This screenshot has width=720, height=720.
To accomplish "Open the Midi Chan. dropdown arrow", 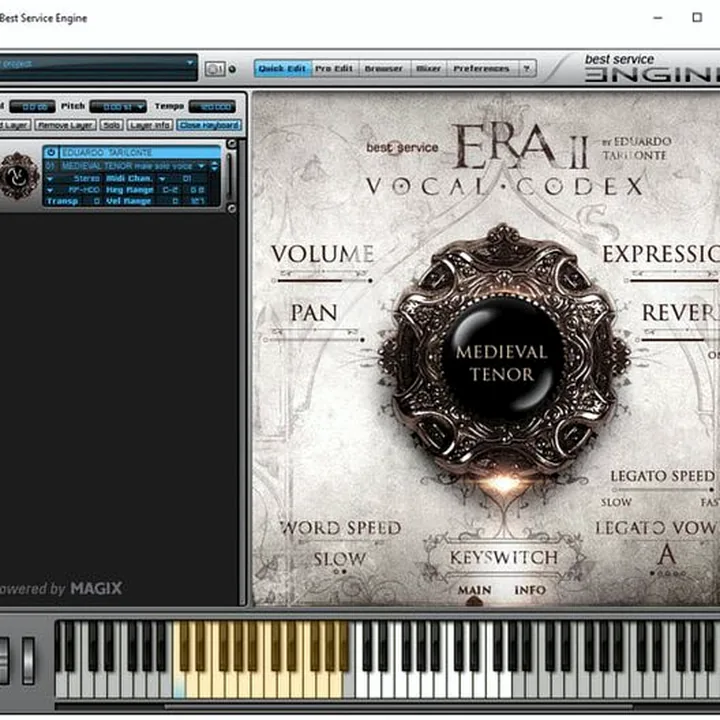I will pos(162,178).
